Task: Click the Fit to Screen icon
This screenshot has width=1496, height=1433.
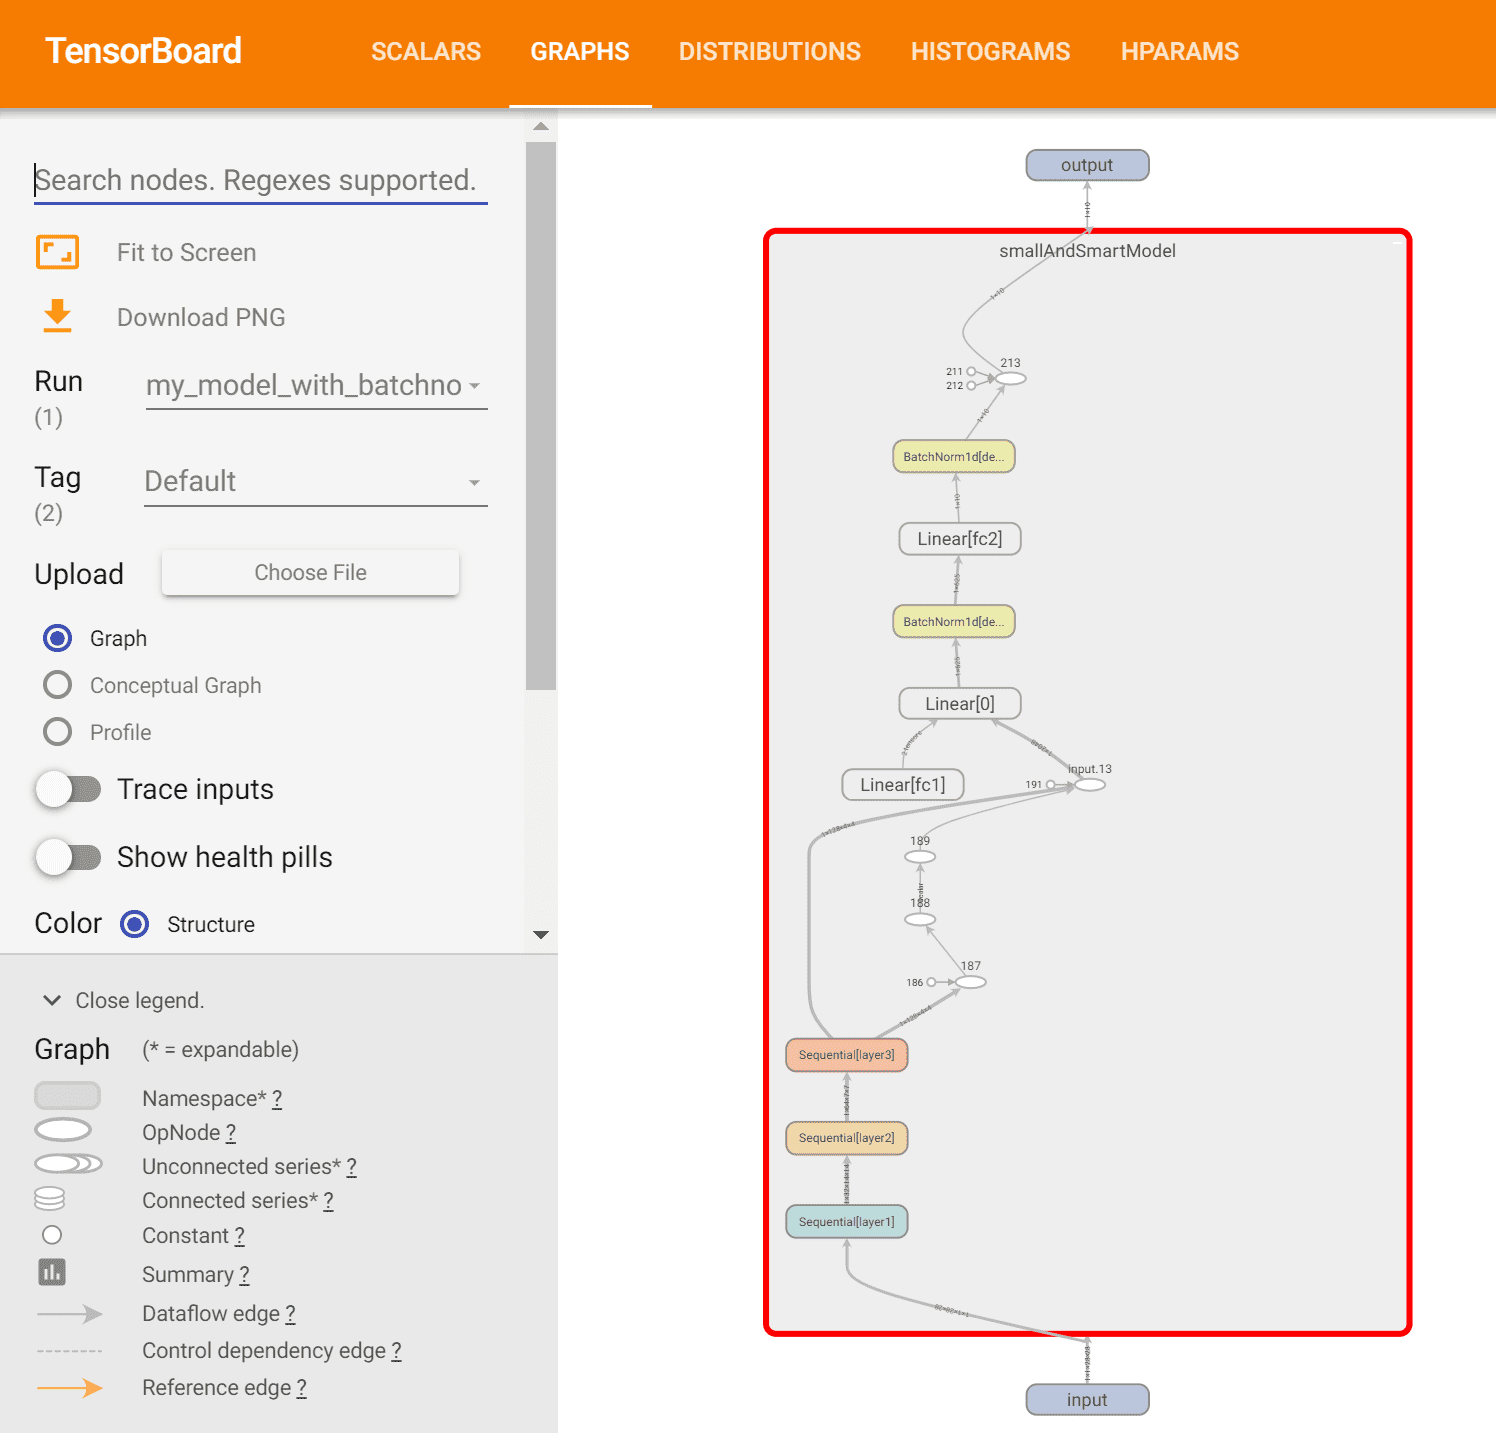Action: tap(57, 252)
